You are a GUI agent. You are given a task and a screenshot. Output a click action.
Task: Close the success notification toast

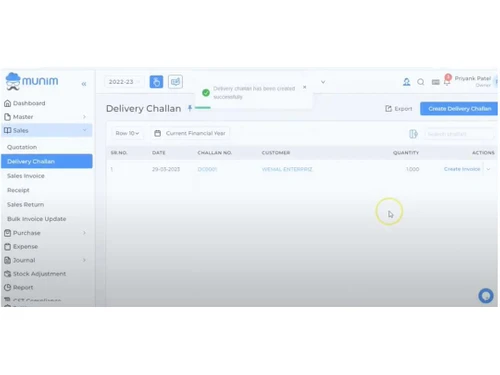coord(304,87)
